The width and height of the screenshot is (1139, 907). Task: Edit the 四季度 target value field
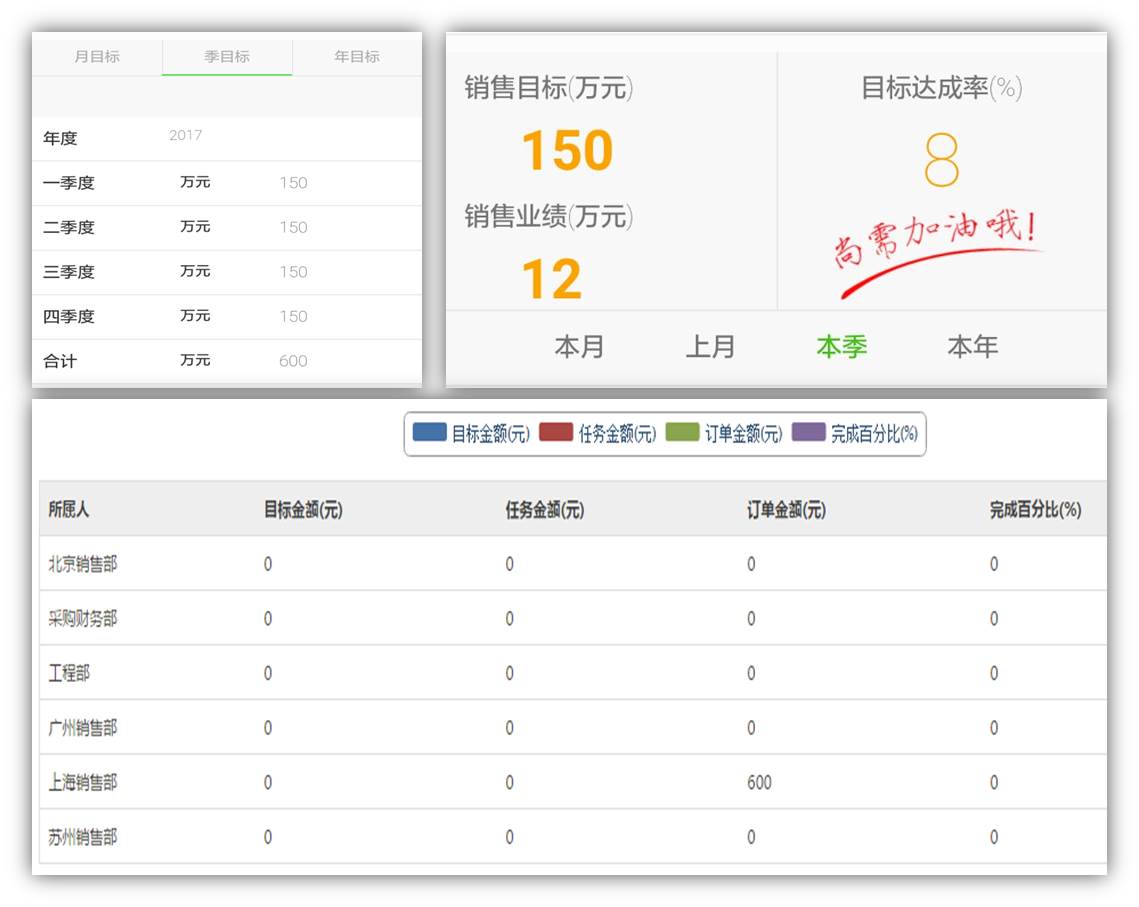[293, 317]
